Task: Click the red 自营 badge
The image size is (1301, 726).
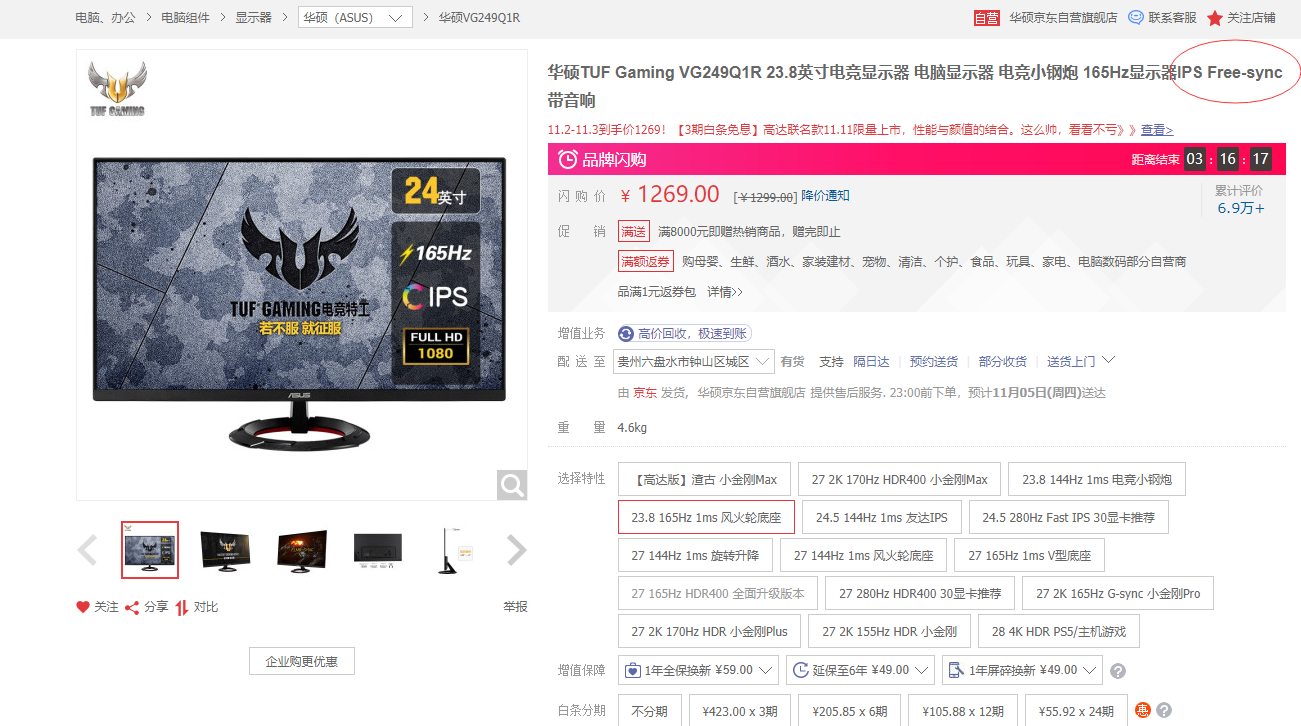Action: click(x=987, y=18)
